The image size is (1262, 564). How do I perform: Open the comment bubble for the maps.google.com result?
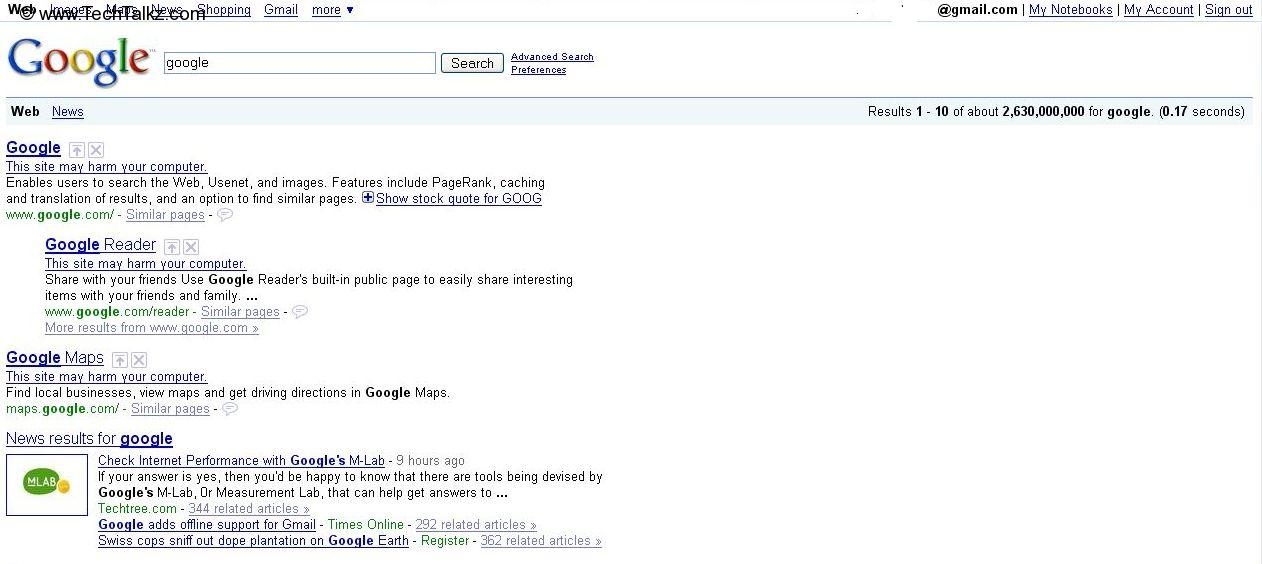(x=230, y=409)
